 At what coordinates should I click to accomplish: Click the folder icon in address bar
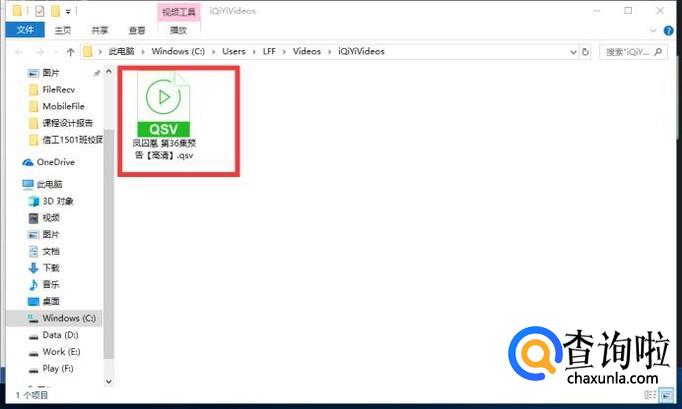click(x=88, y=52)
